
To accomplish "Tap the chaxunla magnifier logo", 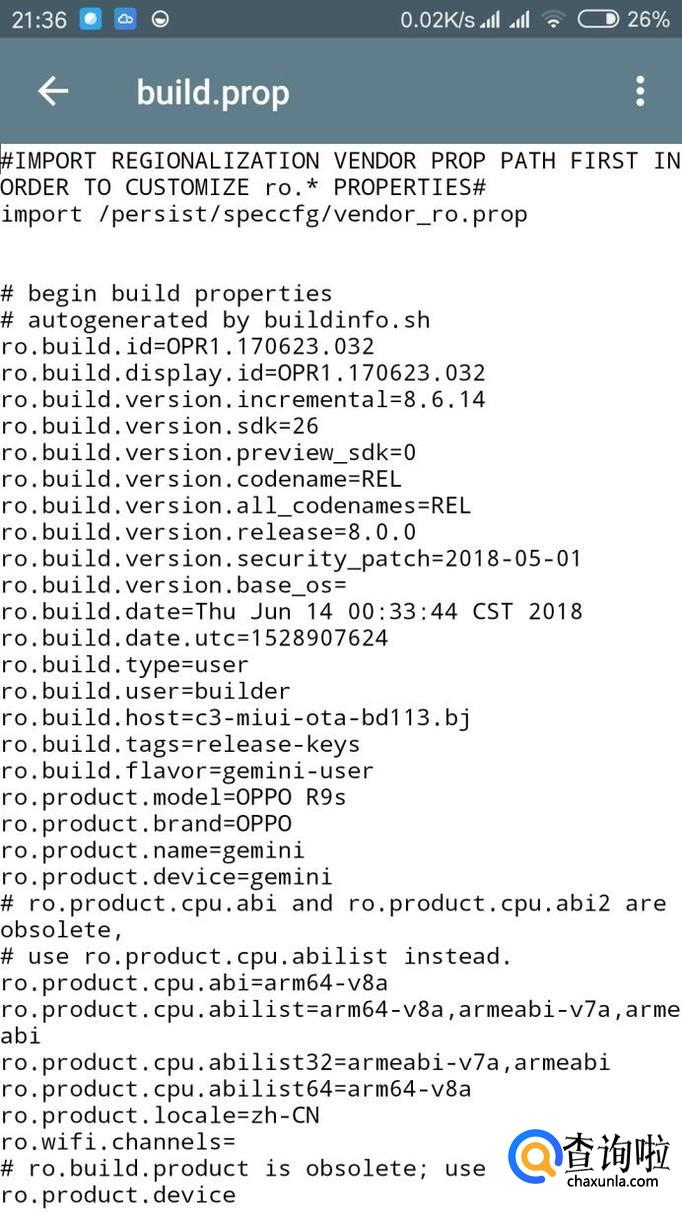I will 533,1161.
